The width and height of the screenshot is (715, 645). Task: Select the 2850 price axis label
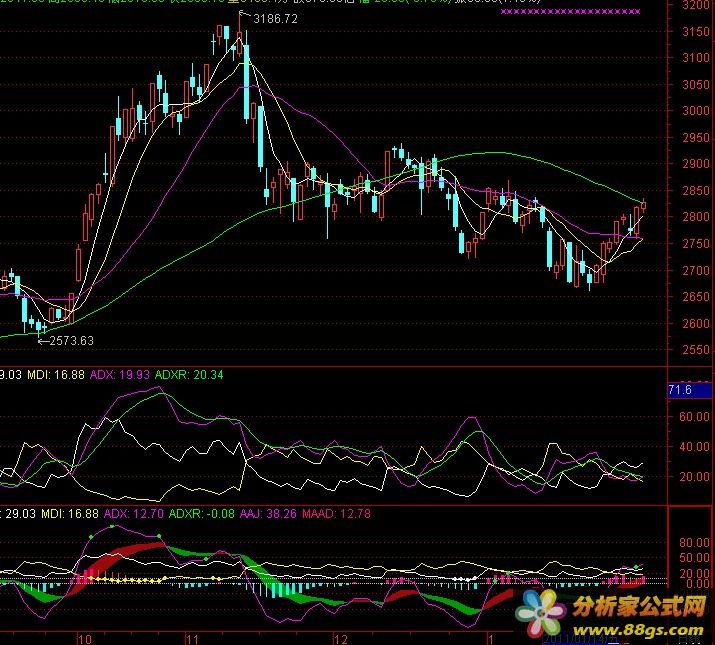point(695,191)
